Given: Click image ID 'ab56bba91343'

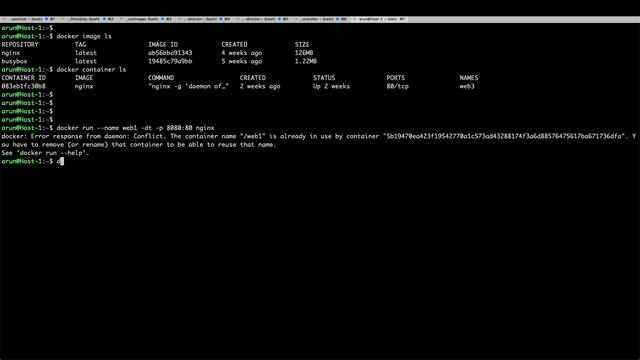Looking at the screenshot, I should [x=170, y=53].
